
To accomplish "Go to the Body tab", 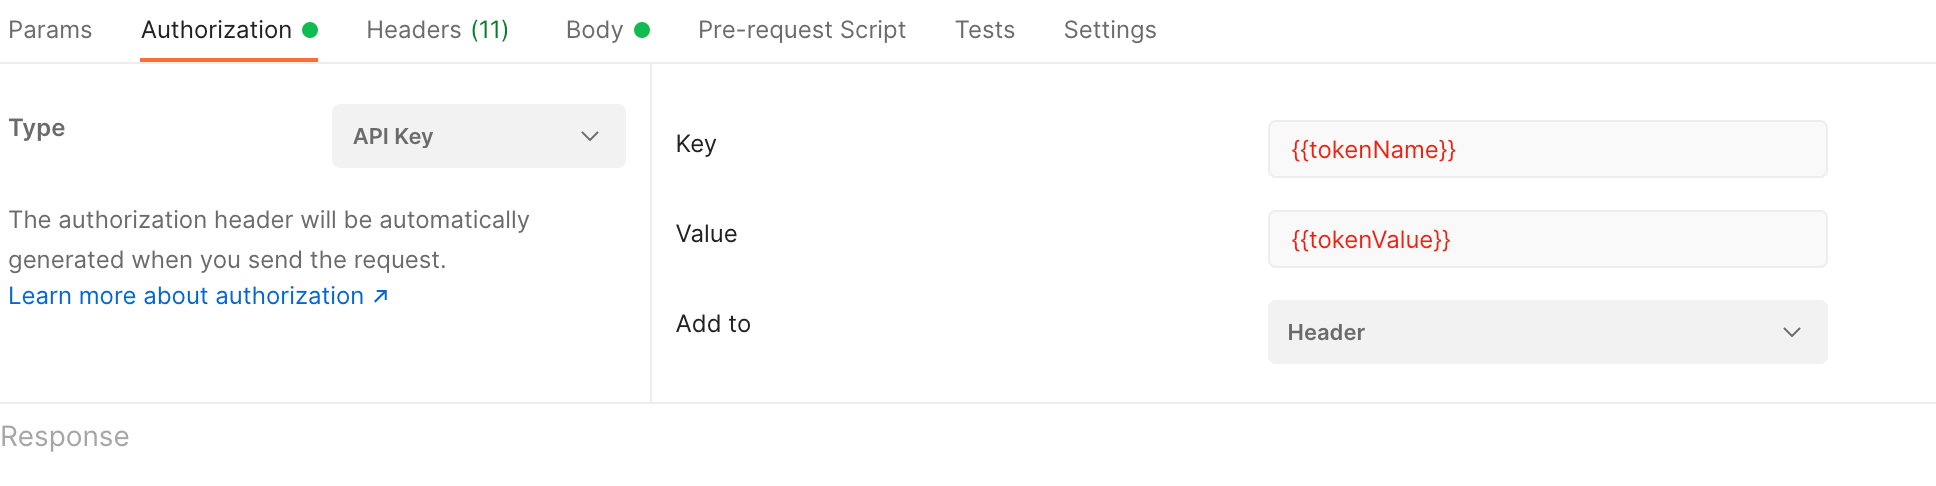I will (594, 30).
